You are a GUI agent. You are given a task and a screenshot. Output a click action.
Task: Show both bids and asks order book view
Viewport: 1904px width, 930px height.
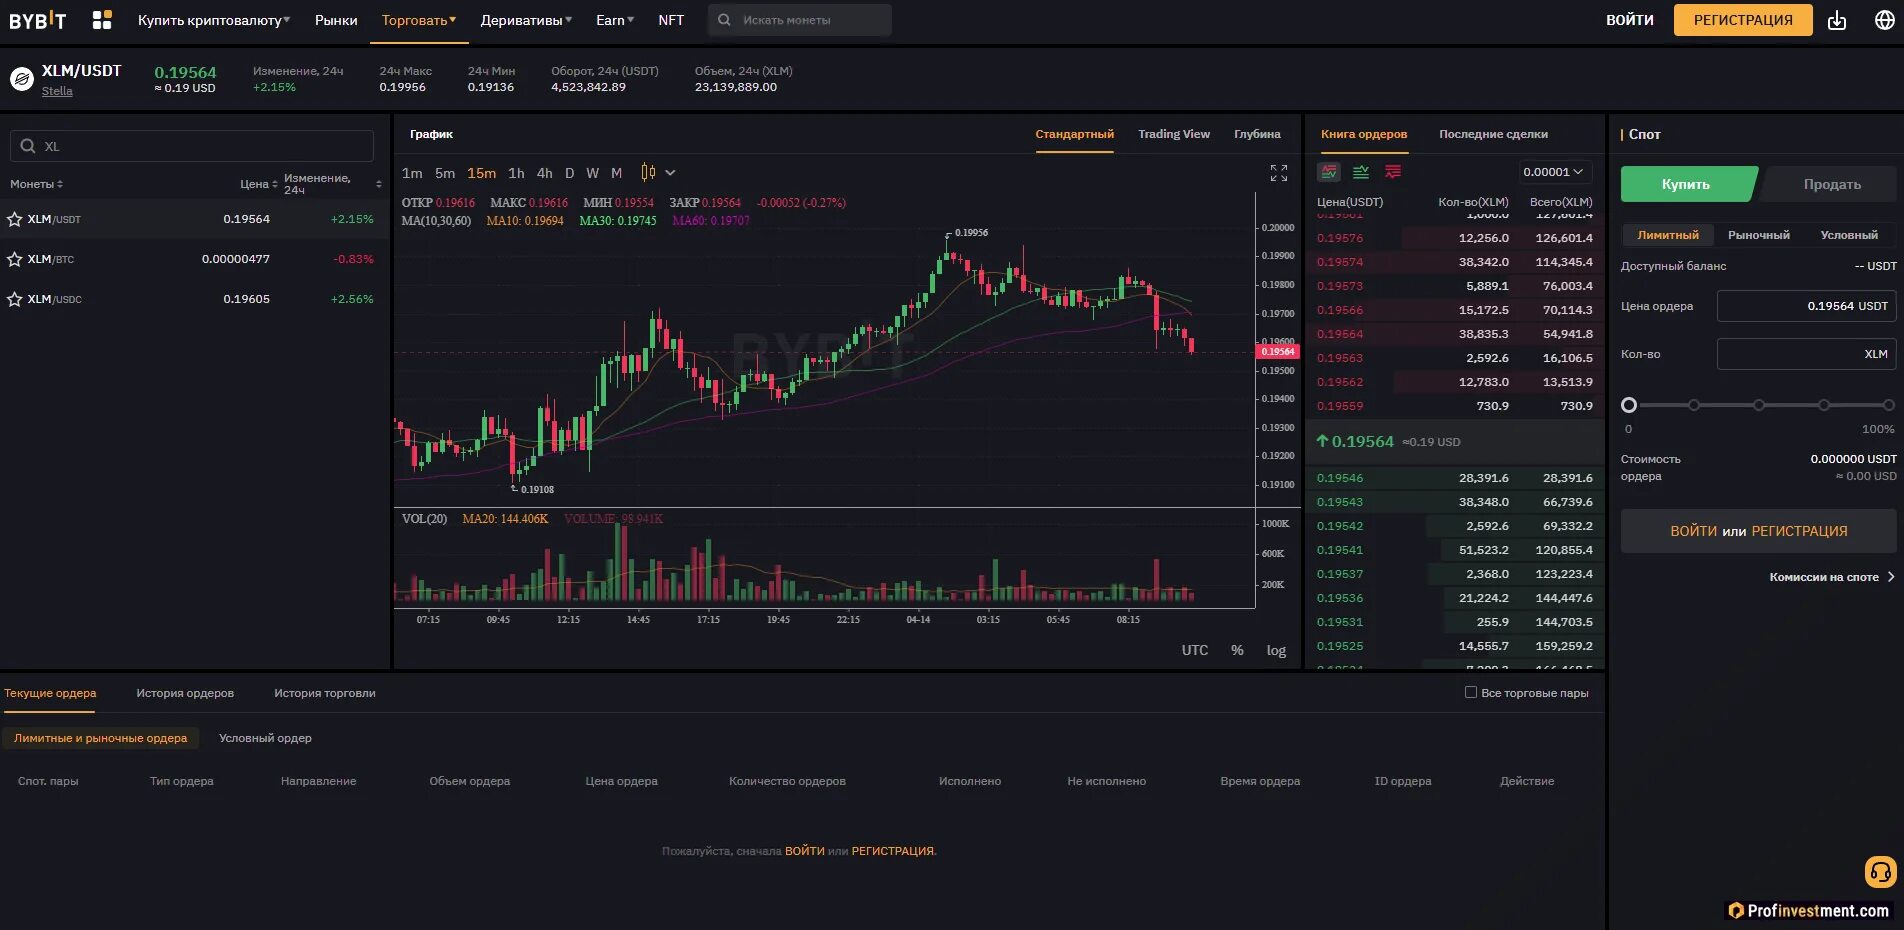click(x=1329, y=172)
